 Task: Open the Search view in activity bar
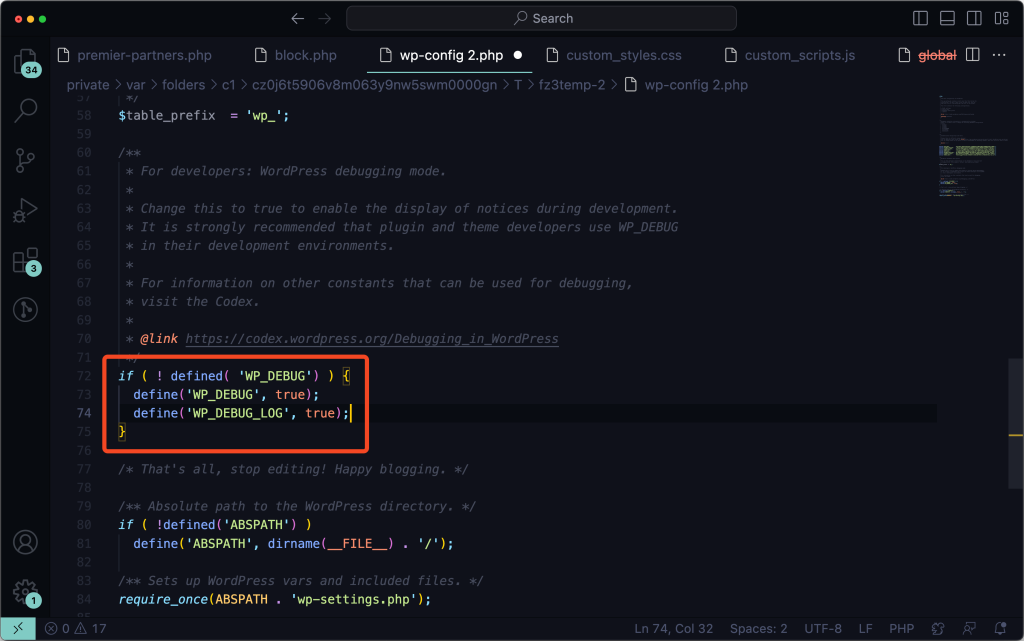(x=25, y=111)
